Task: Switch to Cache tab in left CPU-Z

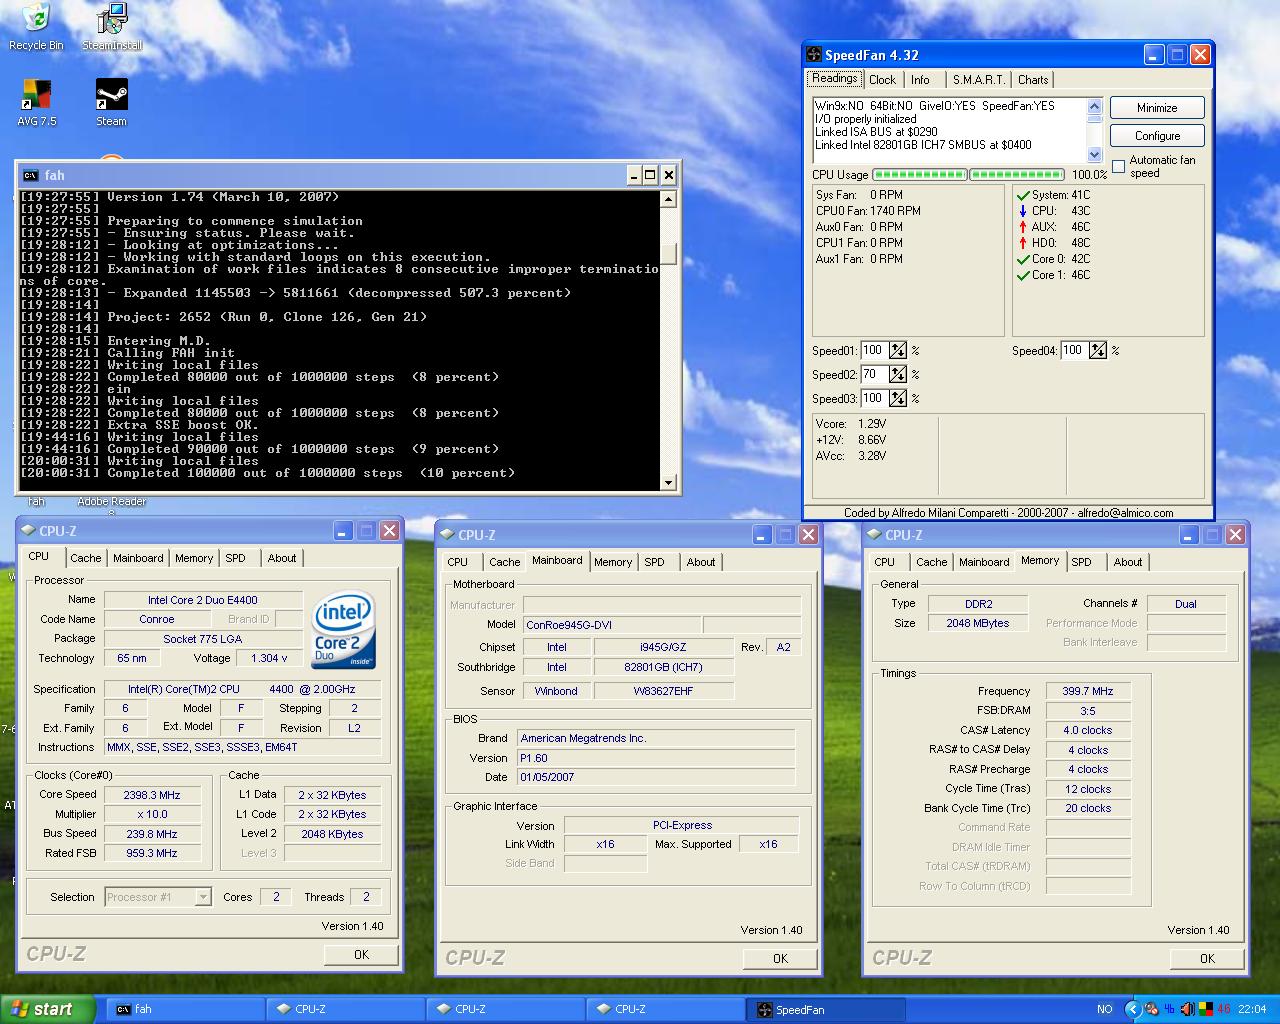Action: tap(86, 558)
